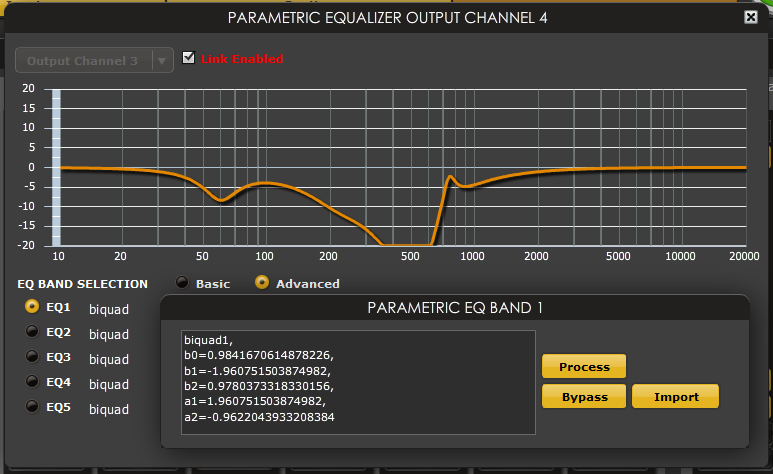
Task: Select the EQ5 band radio button
Action: coord(32,406)
